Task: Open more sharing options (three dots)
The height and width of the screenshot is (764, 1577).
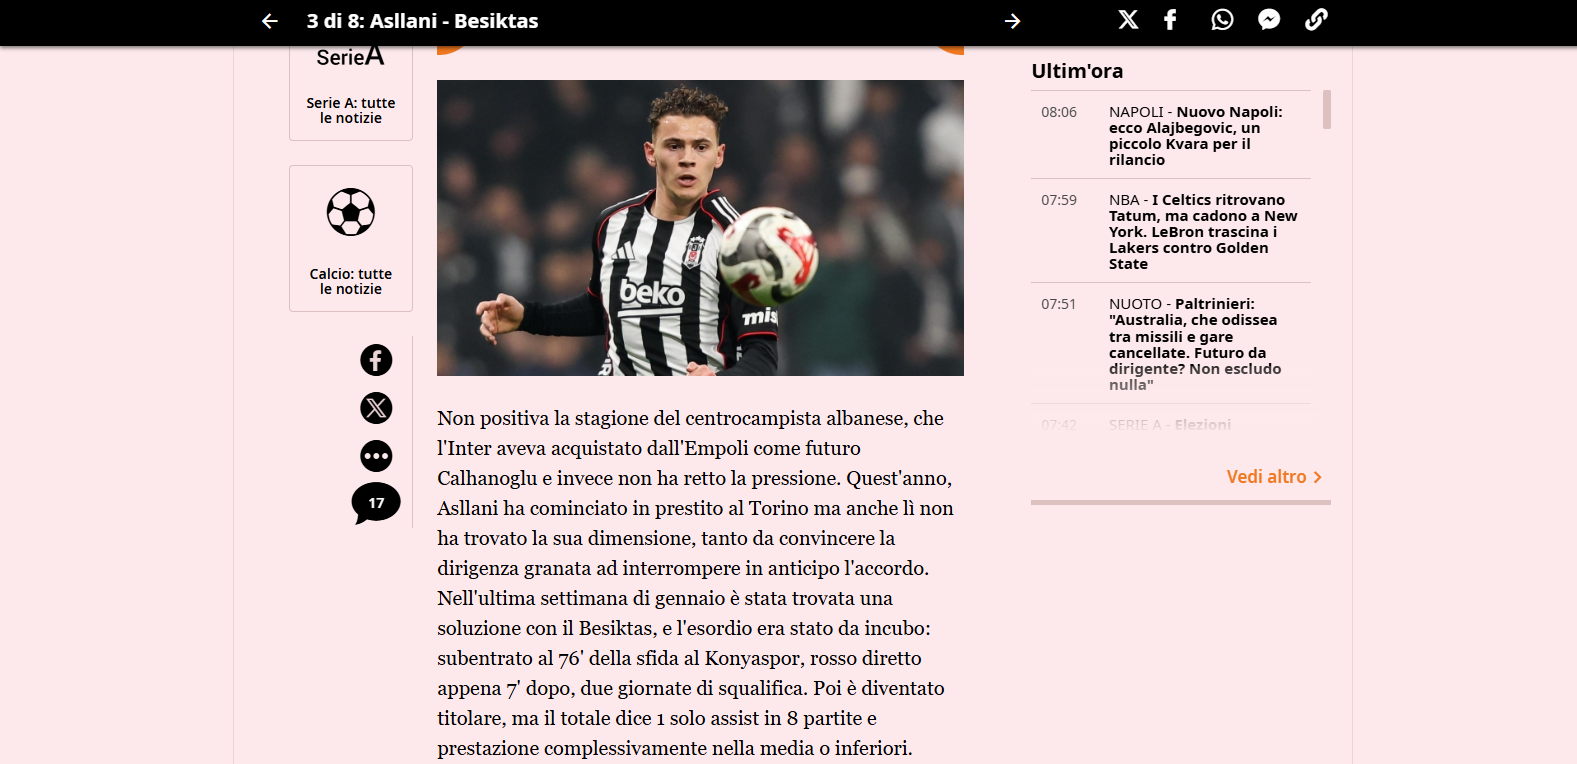Action: [x=376, y=456]
